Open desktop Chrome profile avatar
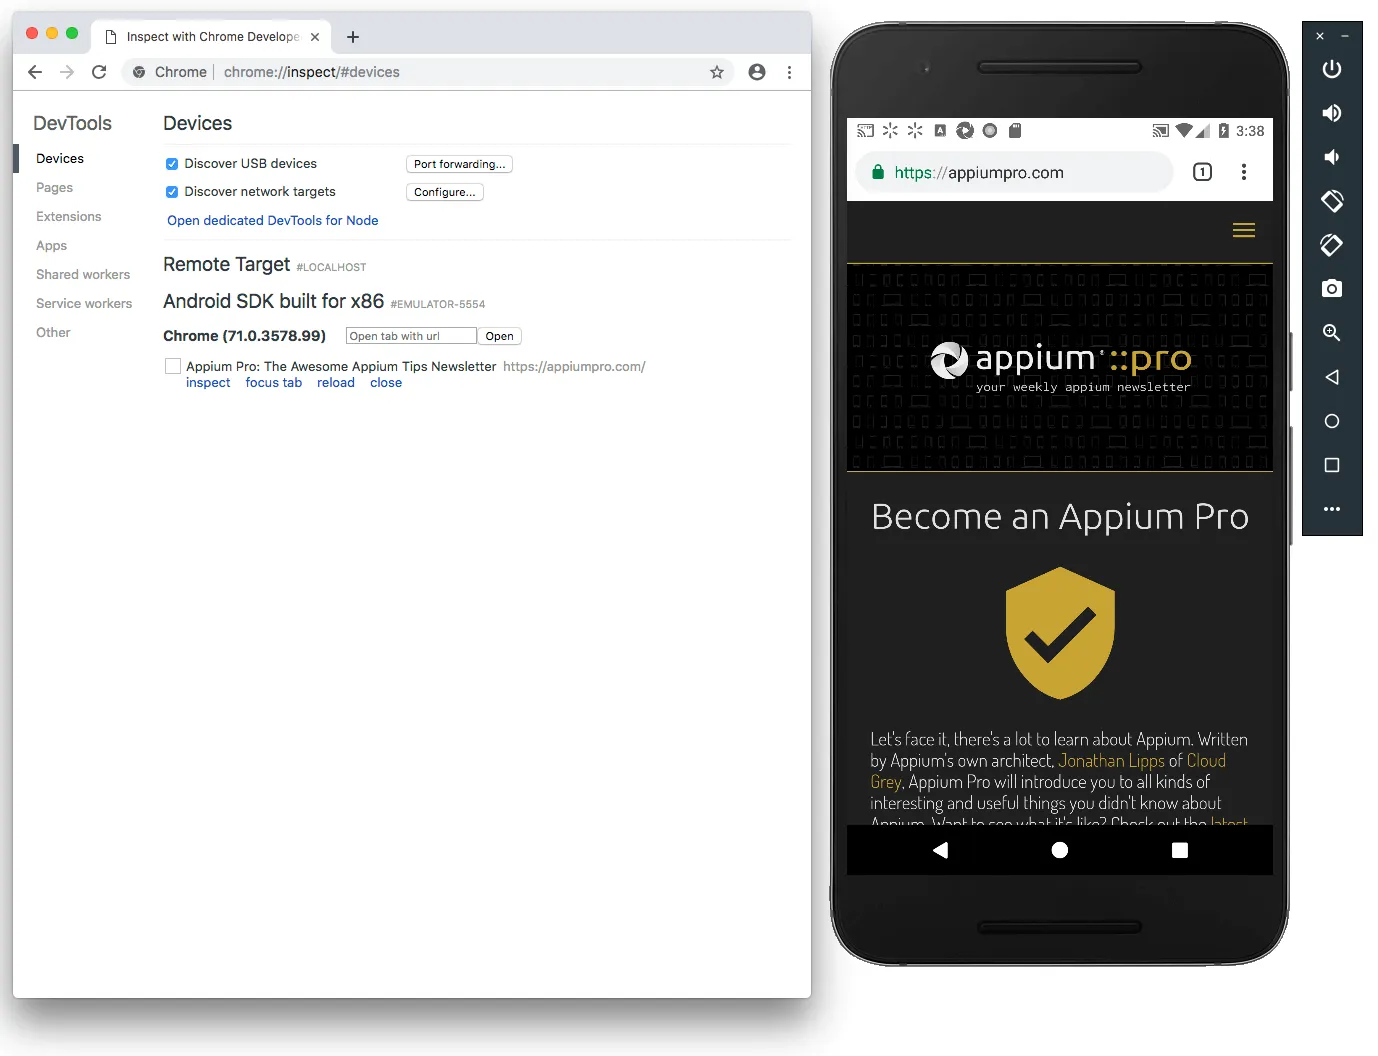Image resolution: width=1378 pixels, height=1056 pixels. coord(757,72)
